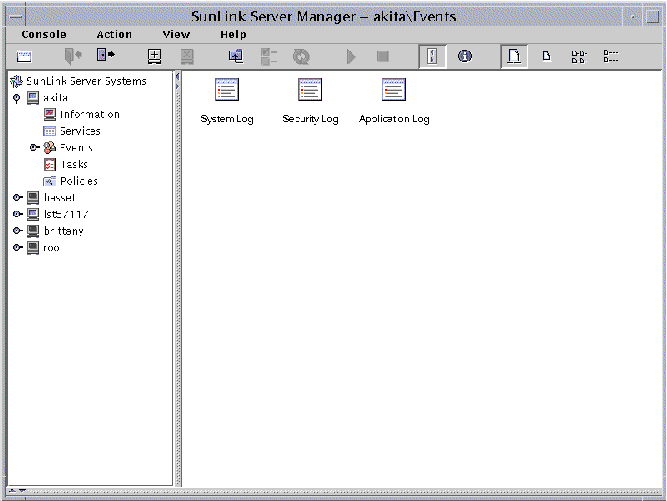
Task: Click the Events icon in tree
Action: click(50, 148)
